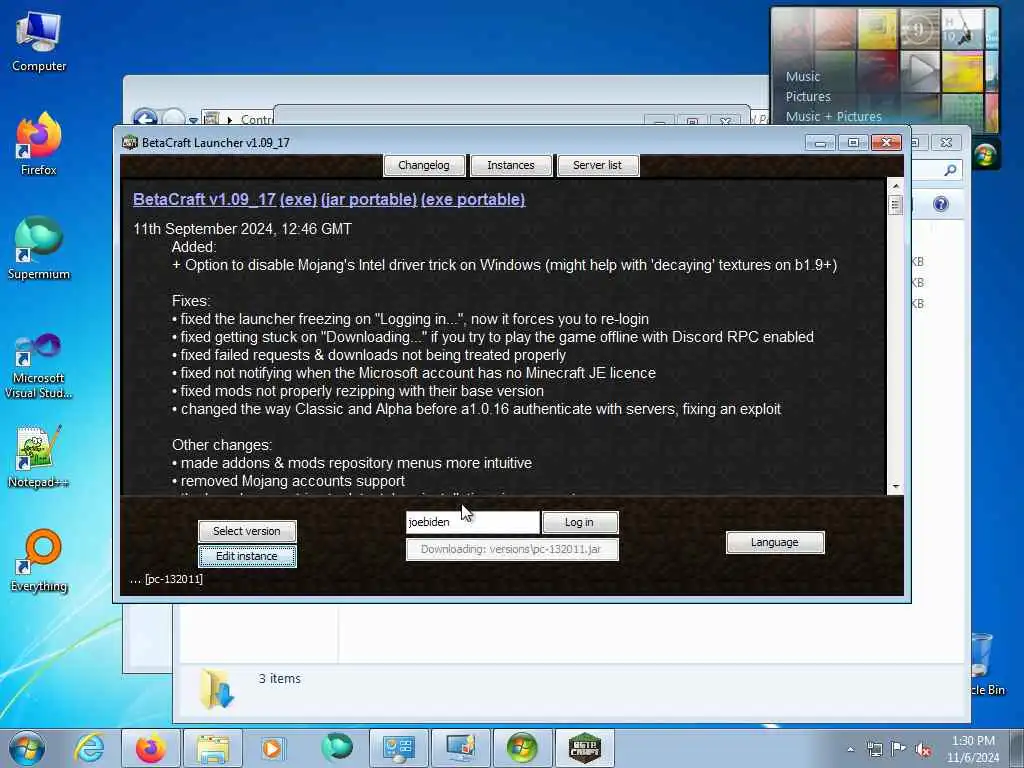1024x768 pixels.
Task: Open Windows Explorer from the taskbar
Action: (x=212, y=748)
